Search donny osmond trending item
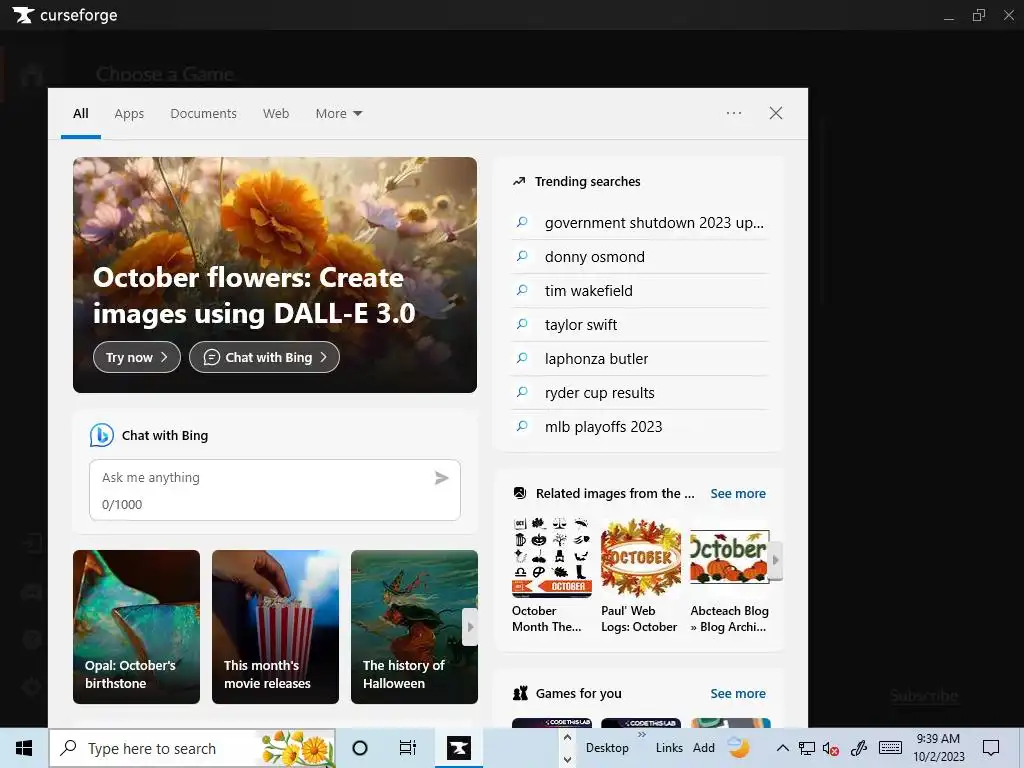 [x=640, y=257]
